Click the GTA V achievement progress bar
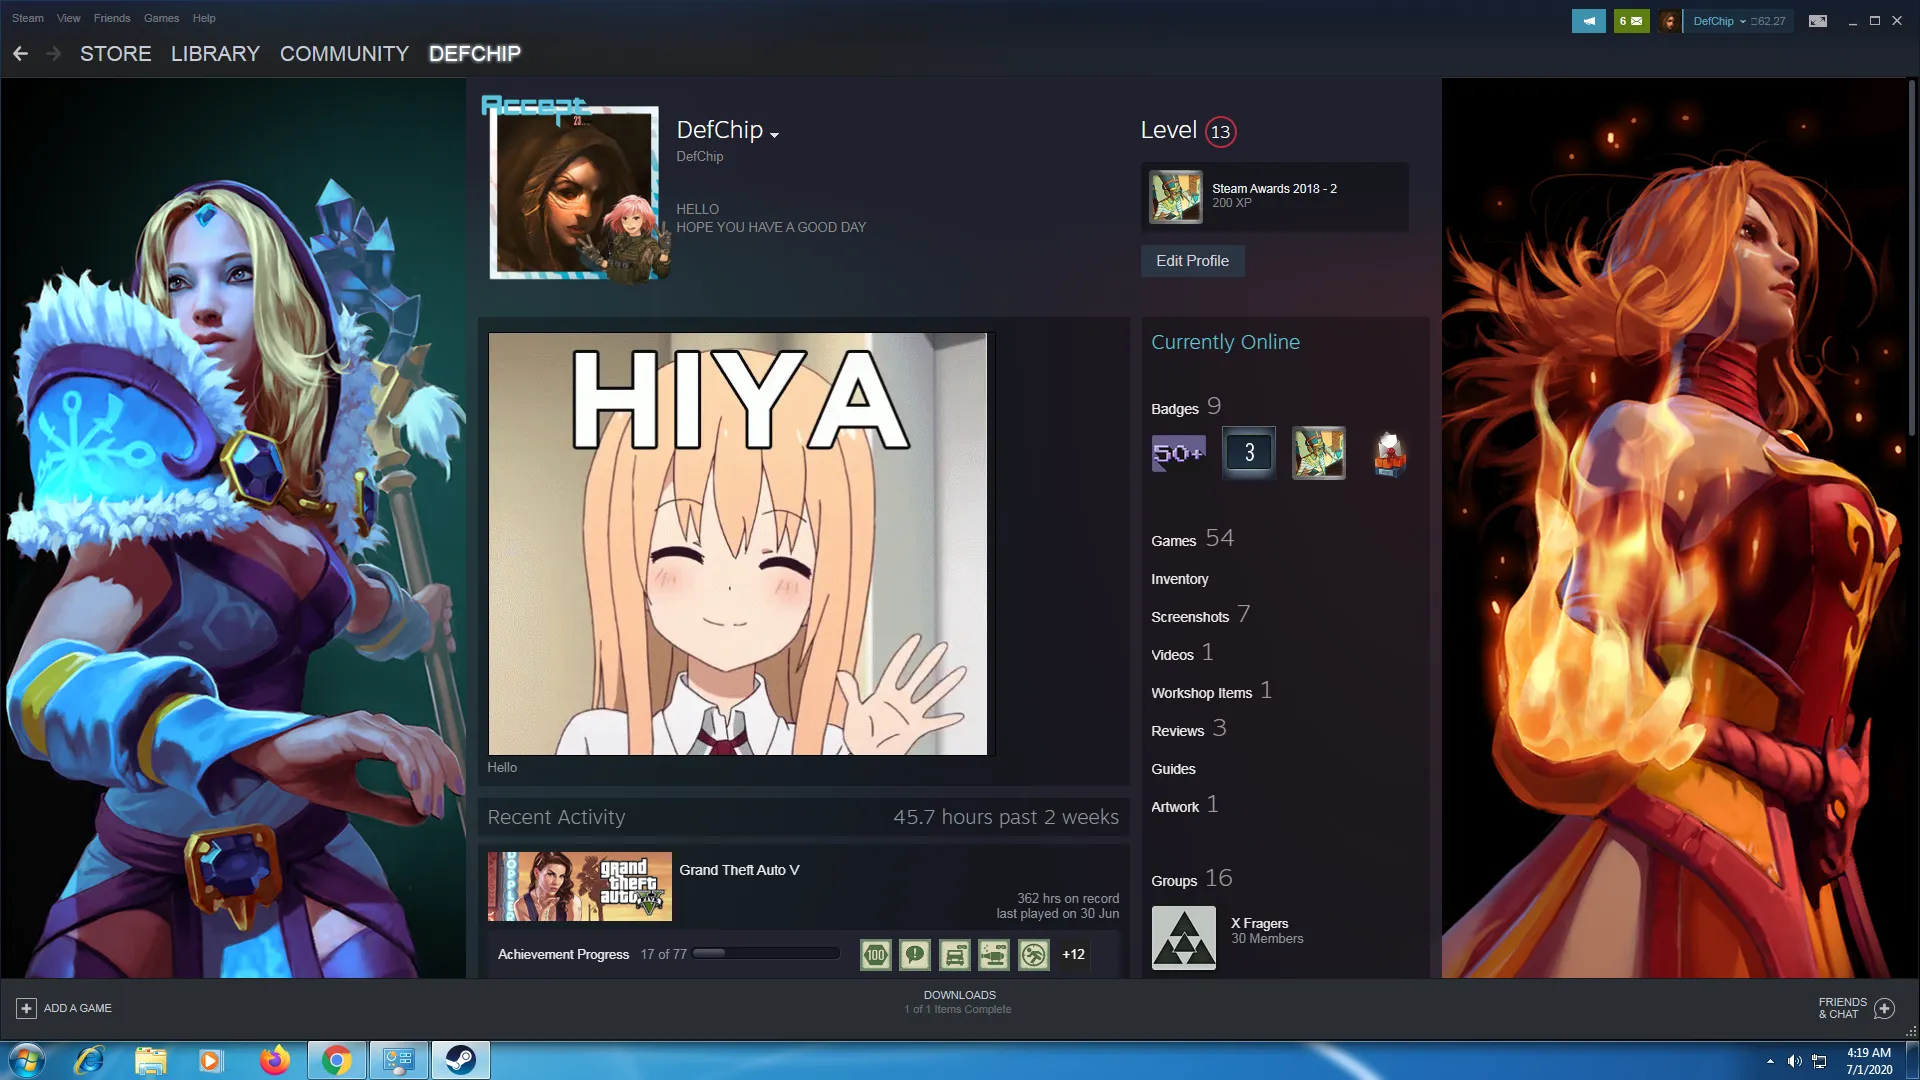Viewport: 1920px width, 1080px height. coord(766,954)
